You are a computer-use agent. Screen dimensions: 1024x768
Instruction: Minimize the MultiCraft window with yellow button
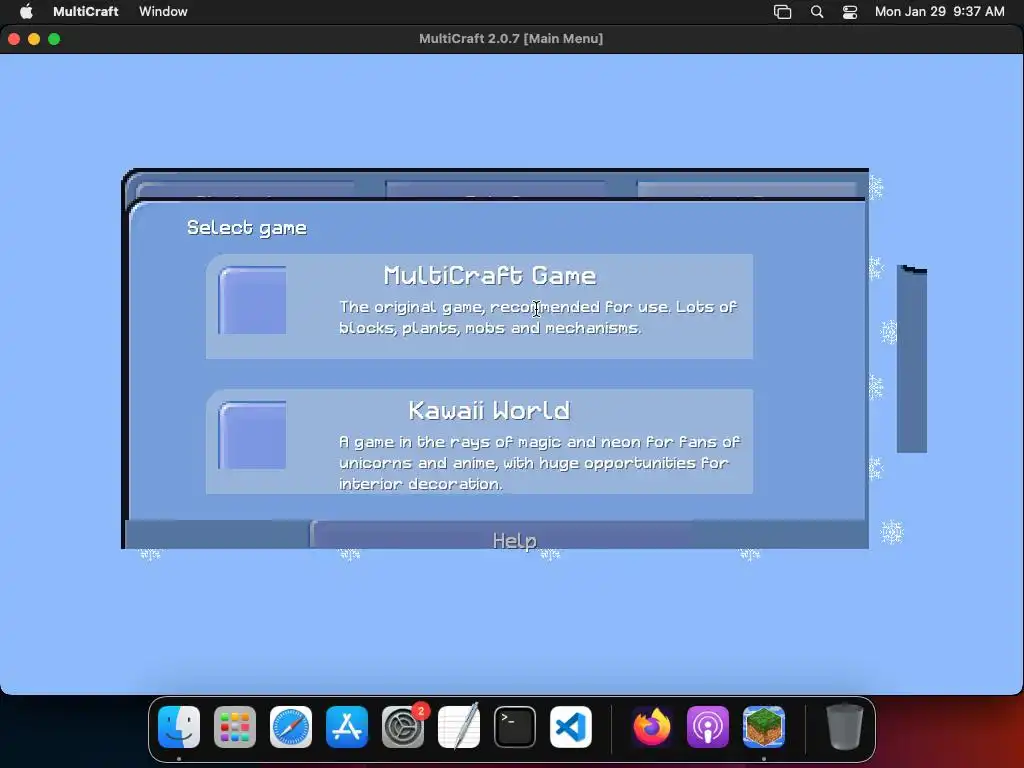coord(34,39)
